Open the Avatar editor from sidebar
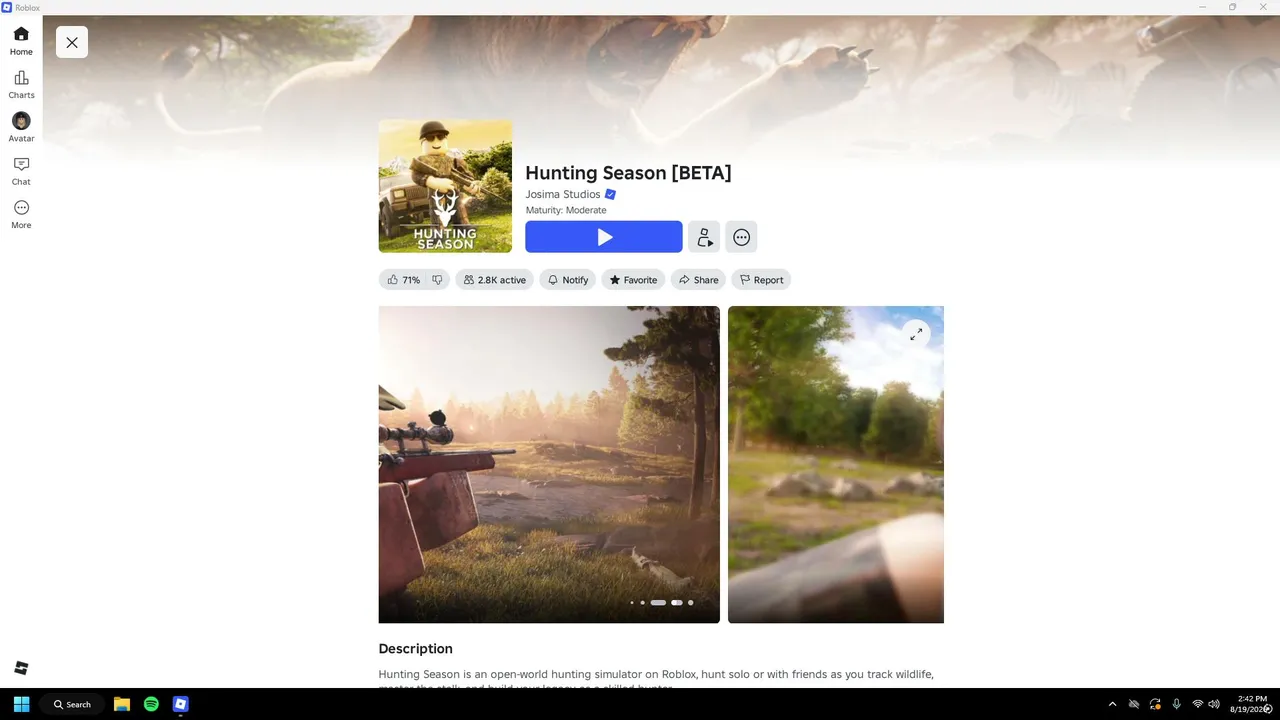 21,128
